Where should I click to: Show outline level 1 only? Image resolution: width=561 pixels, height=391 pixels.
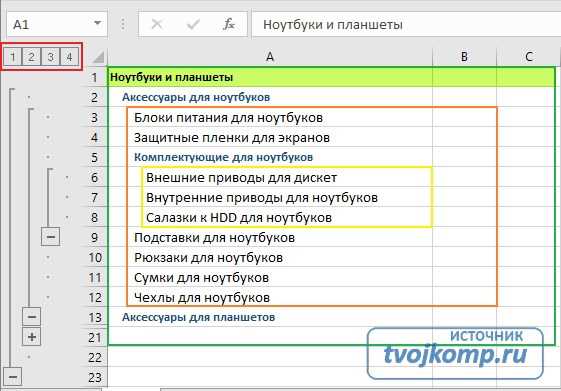(13, 57)
